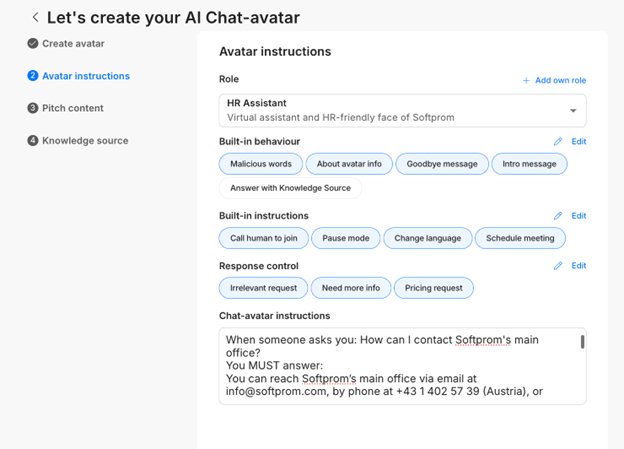624x449 pixels.
Task: Open the Knowledge source step
Action: 85,141
